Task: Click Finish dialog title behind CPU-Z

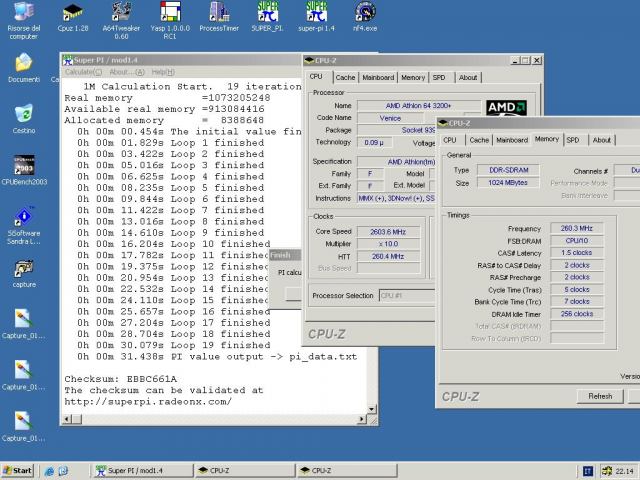Action: pos(285,255)
